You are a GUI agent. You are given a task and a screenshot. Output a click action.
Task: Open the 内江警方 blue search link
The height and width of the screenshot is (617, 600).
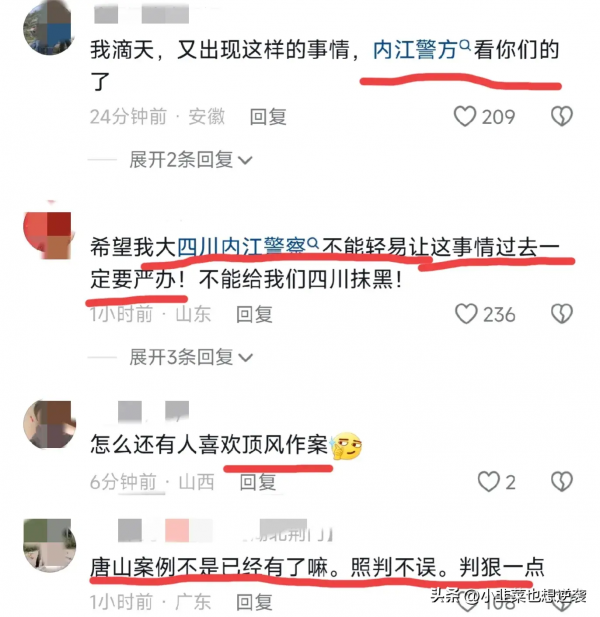coord(415,50)
